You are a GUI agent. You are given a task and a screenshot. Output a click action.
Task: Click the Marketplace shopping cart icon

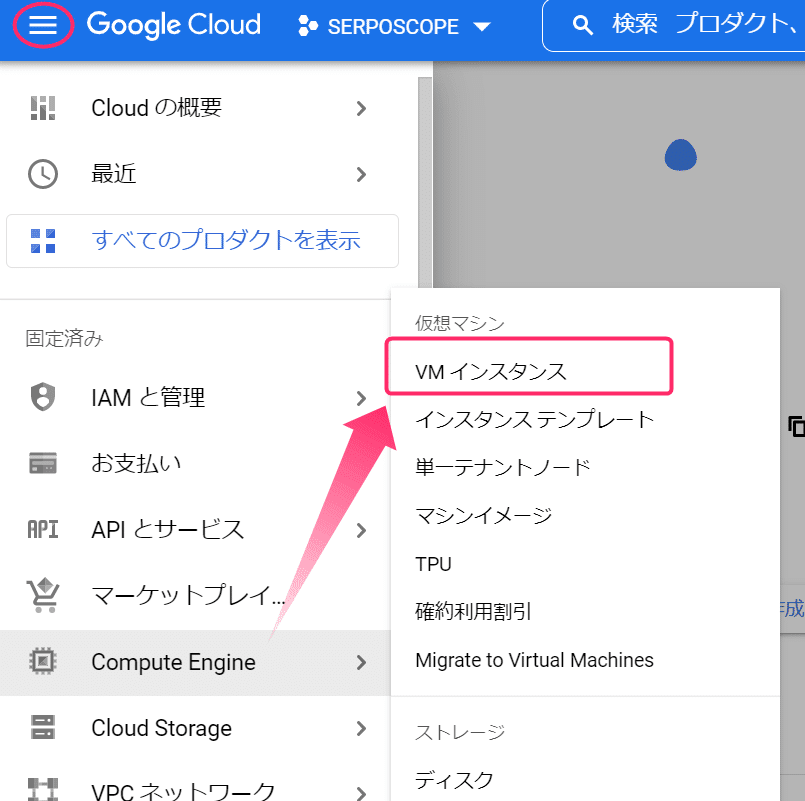43,595
